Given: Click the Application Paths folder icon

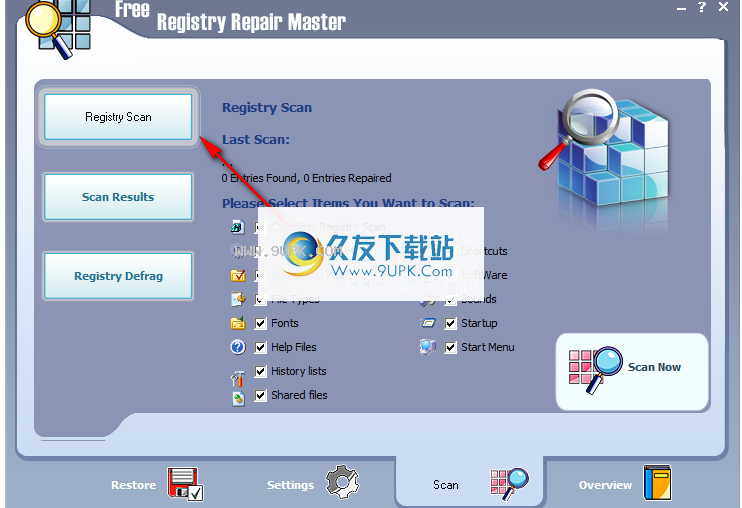Looking at the screenshot, I should pos(238,275).
